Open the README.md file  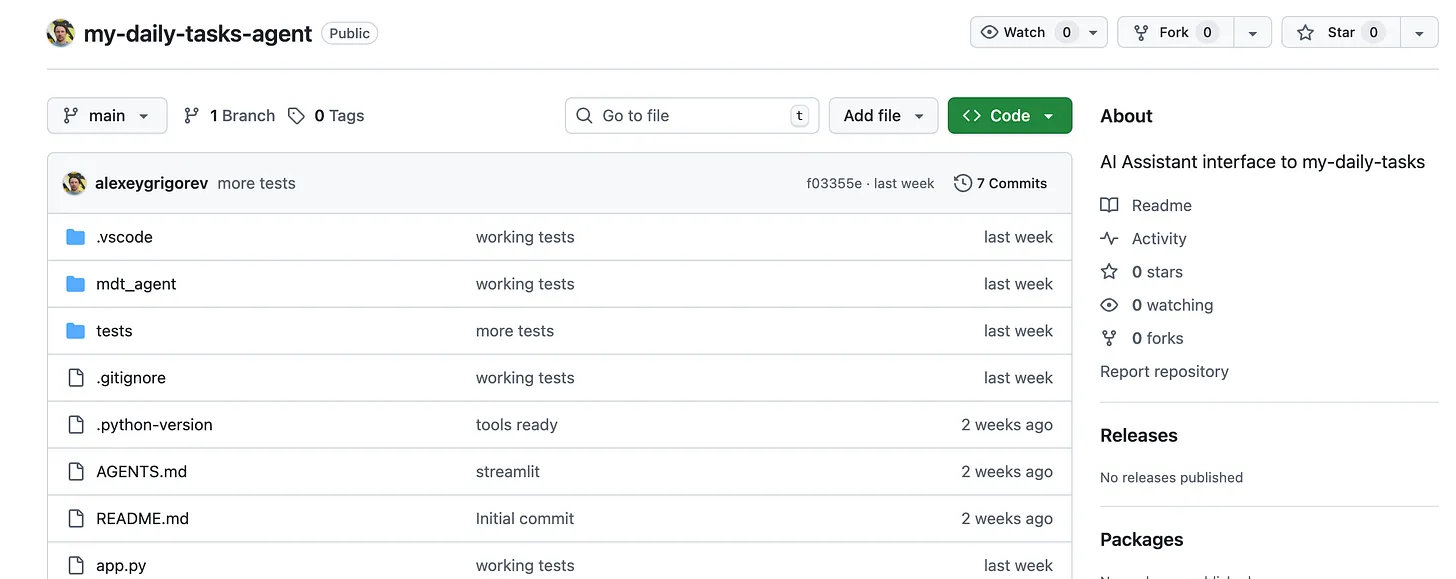(x=142, y=518)
